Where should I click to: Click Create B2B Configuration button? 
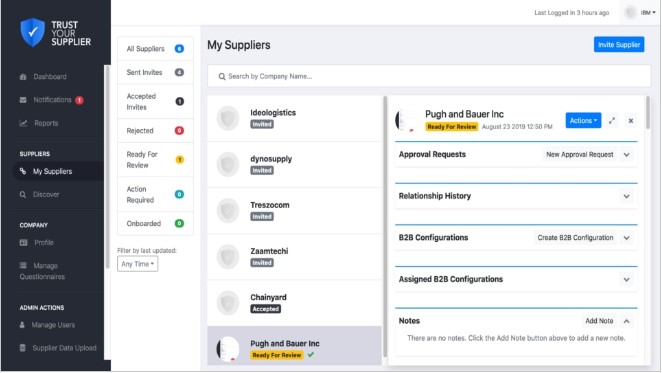(x=575, y=238)
